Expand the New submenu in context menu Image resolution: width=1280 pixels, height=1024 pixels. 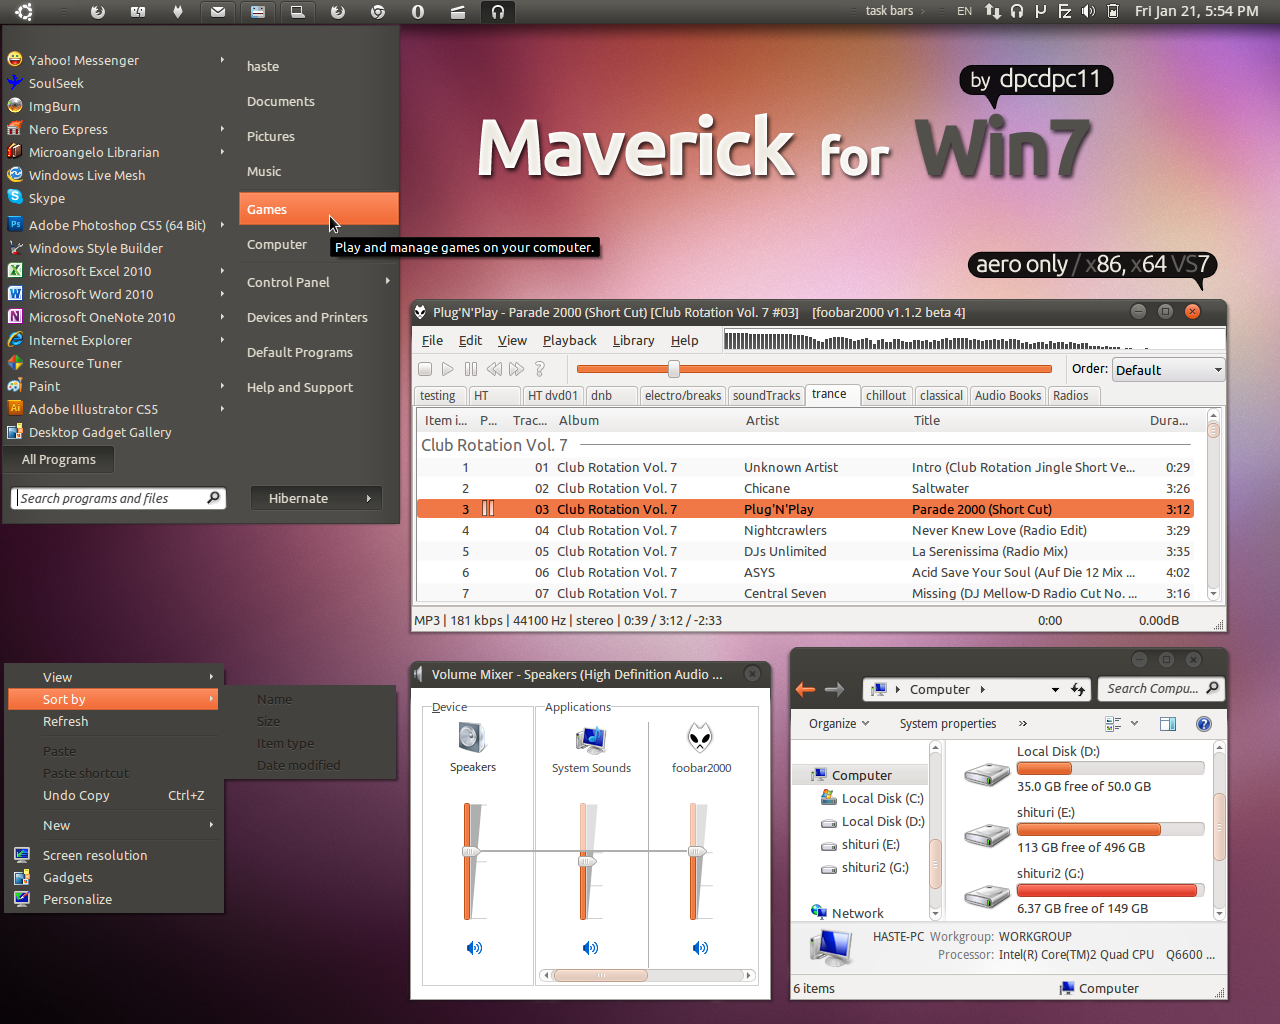pos(211,825)
